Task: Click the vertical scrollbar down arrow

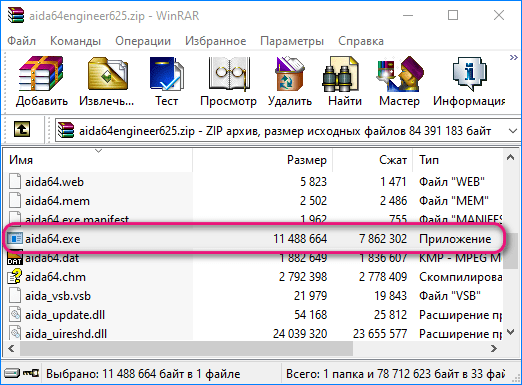Action: pyautogui.click(x=510, y=332)
